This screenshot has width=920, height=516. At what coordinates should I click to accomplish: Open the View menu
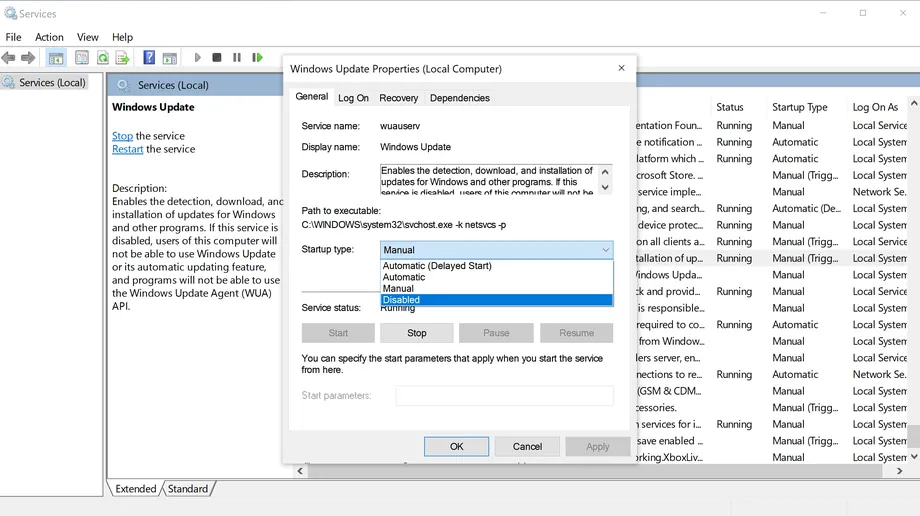point(87,37)
